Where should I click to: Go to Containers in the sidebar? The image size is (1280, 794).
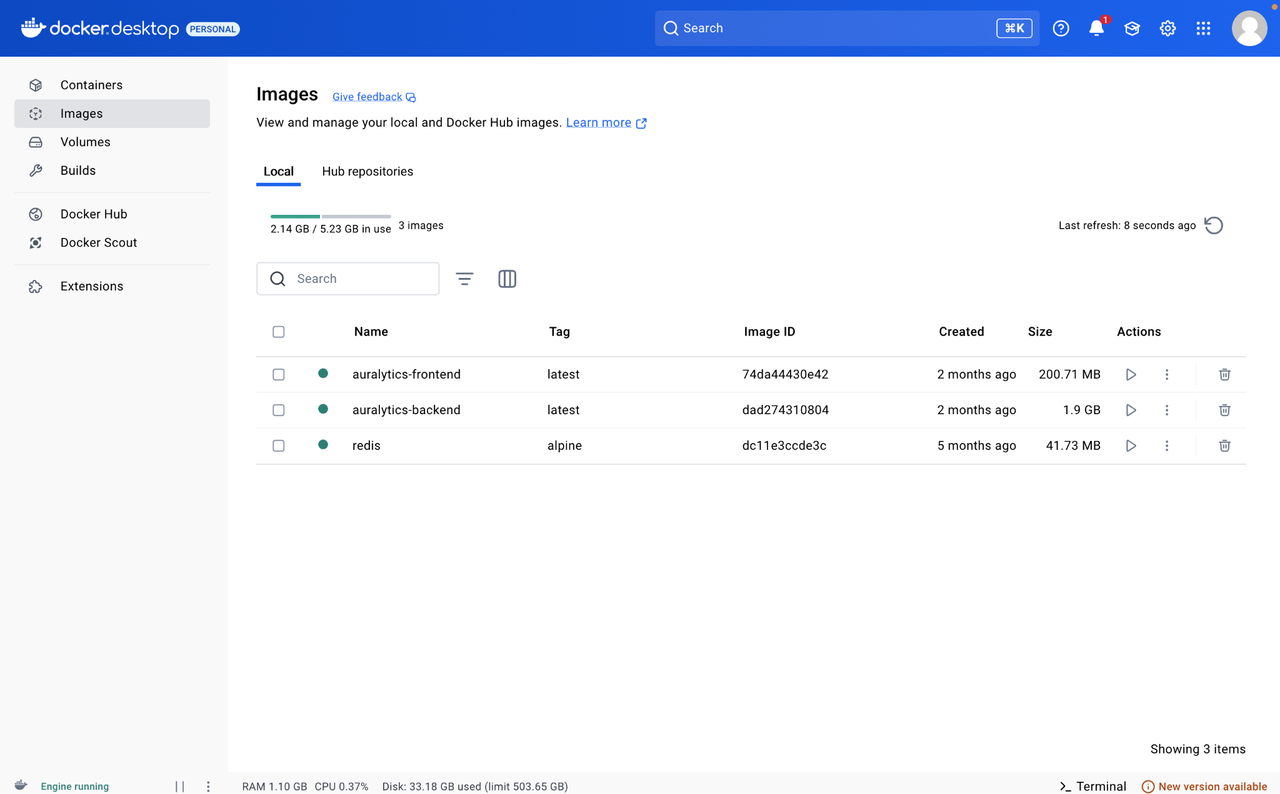(x=112, y=85)
